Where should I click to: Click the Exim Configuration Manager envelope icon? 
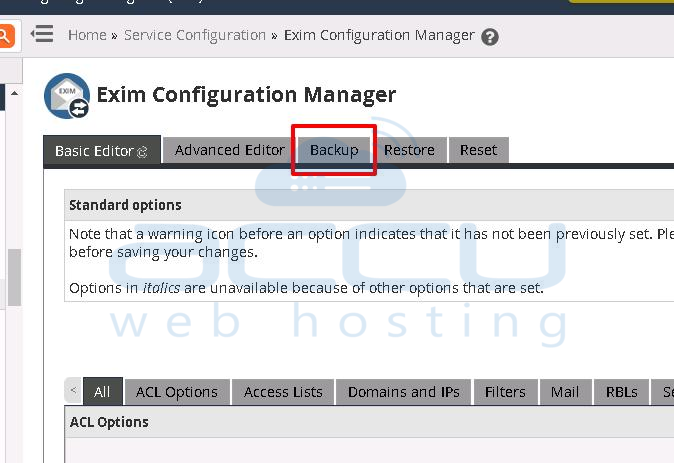coord(67,96)
